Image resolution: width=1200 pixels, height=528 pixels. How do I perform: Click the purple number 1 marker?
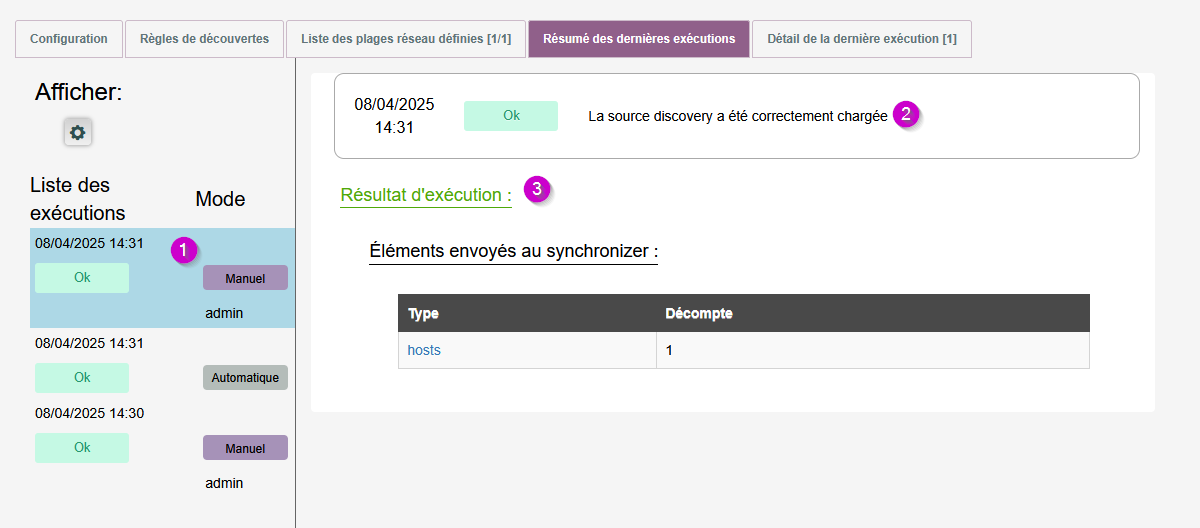coord(184,250)
